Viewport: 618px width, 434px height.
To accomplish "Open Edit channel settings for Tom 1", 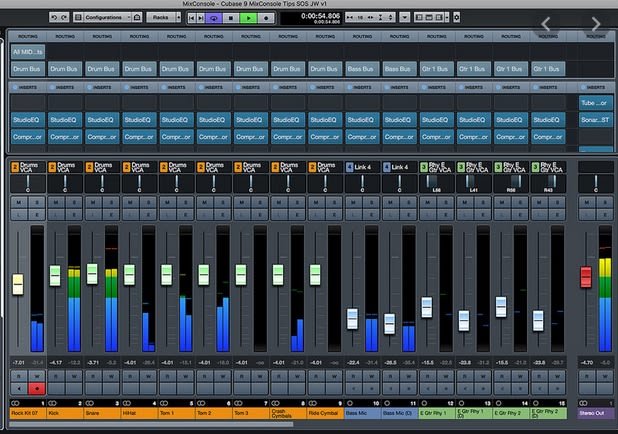I will (186, 215).
